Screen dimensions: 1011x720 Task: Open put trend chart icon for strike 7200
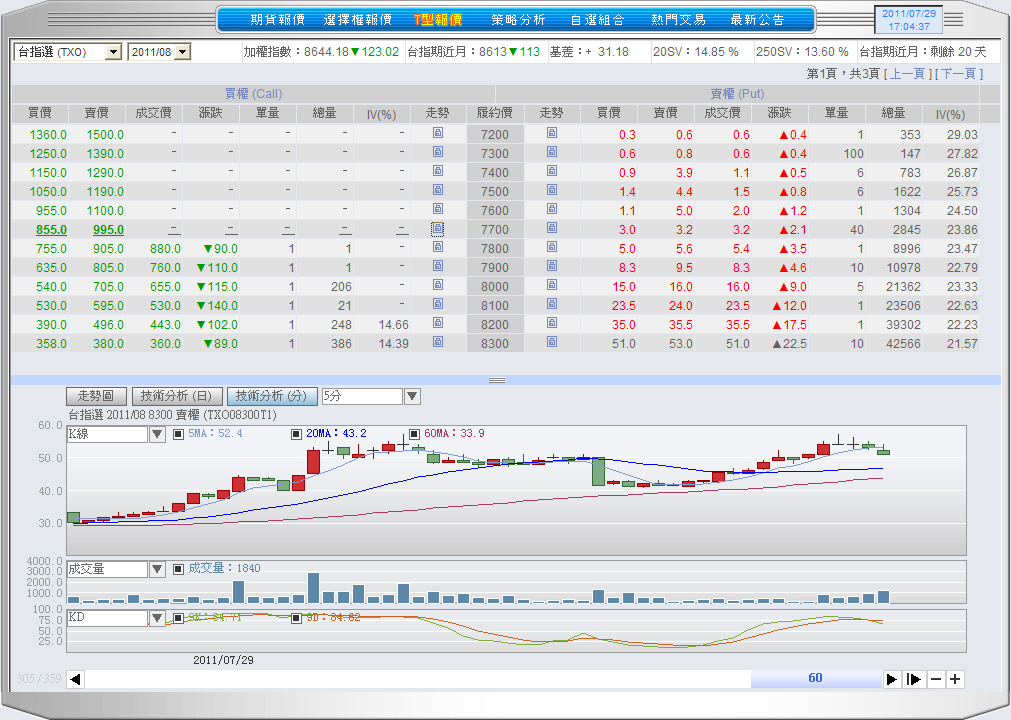552,133
